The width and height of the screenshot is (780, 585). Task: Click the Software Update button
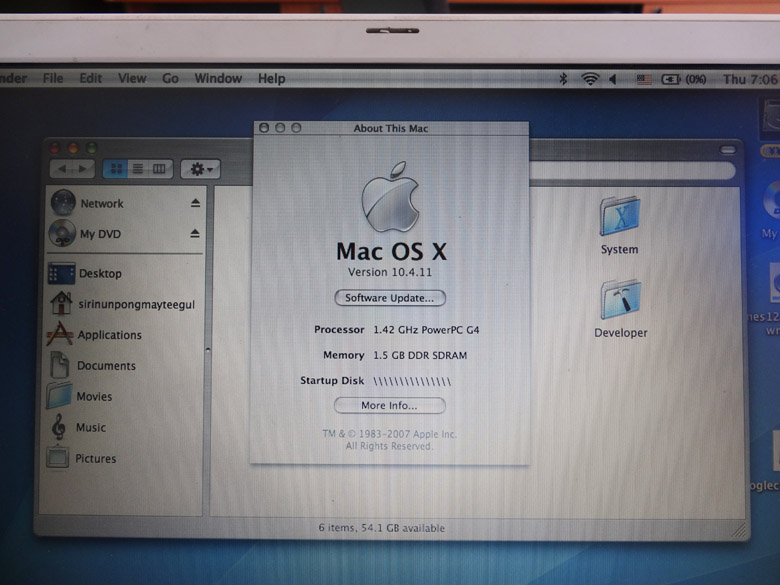tap(390, 298)
